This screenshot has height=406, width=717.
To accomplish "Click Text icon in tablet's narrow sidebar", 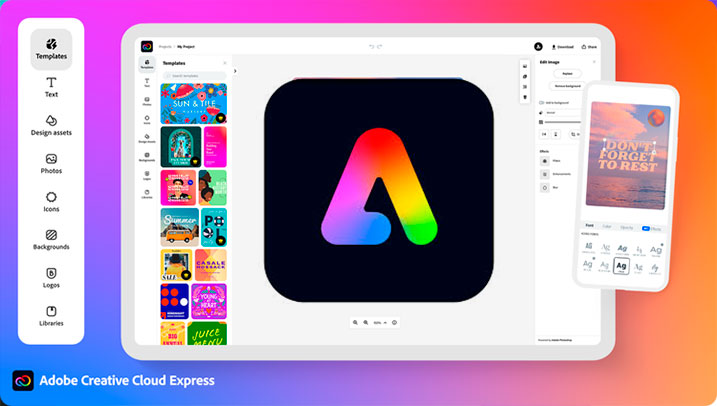I will point(147,83).
